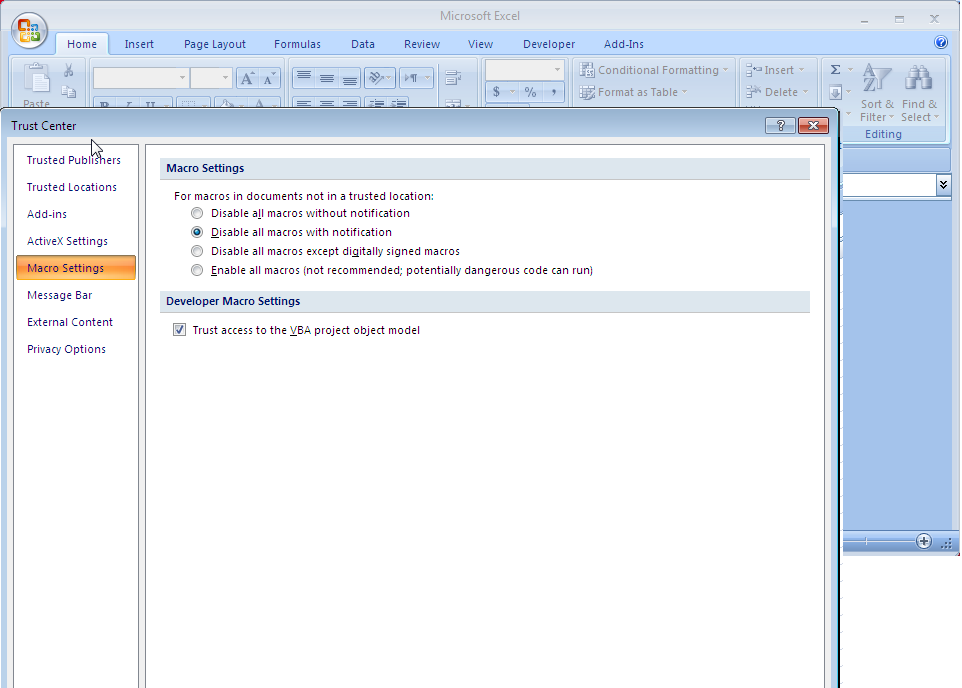Screen dimensions: 962x688
Task: Close the Trust Center dialog
Action: coord(814,125)
